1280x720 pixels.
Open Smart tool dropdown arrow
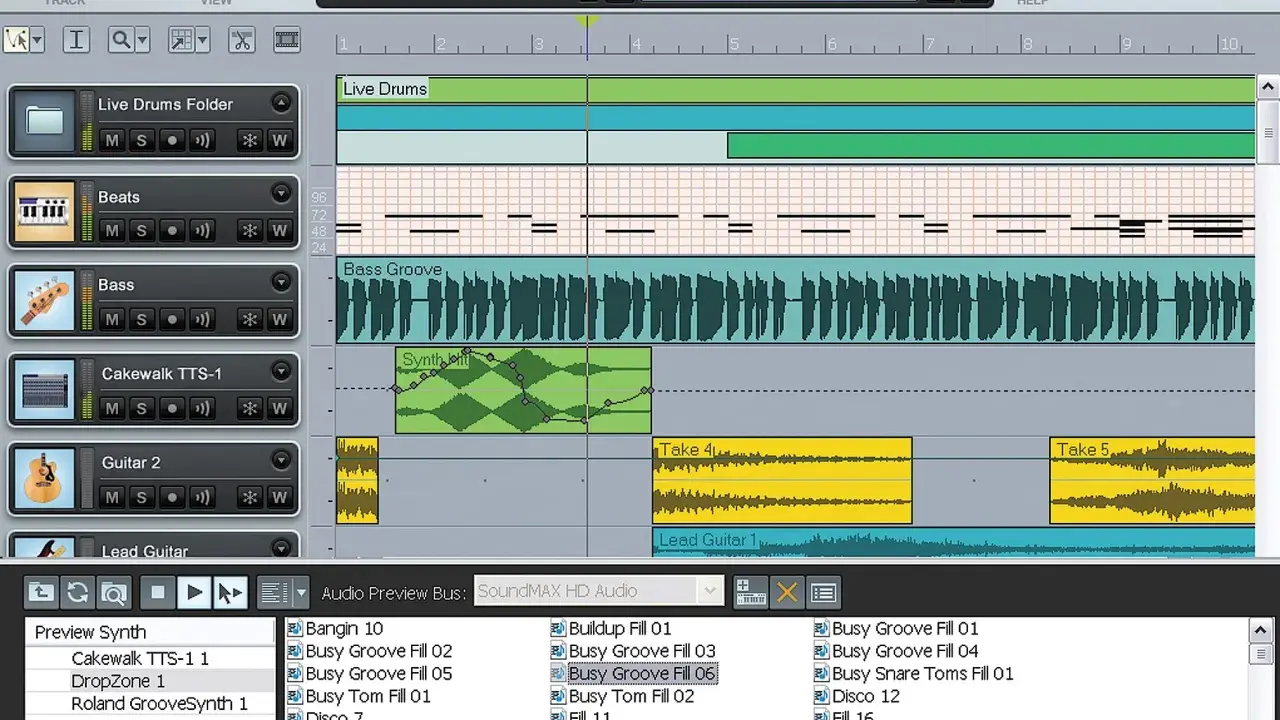point(38,41)
